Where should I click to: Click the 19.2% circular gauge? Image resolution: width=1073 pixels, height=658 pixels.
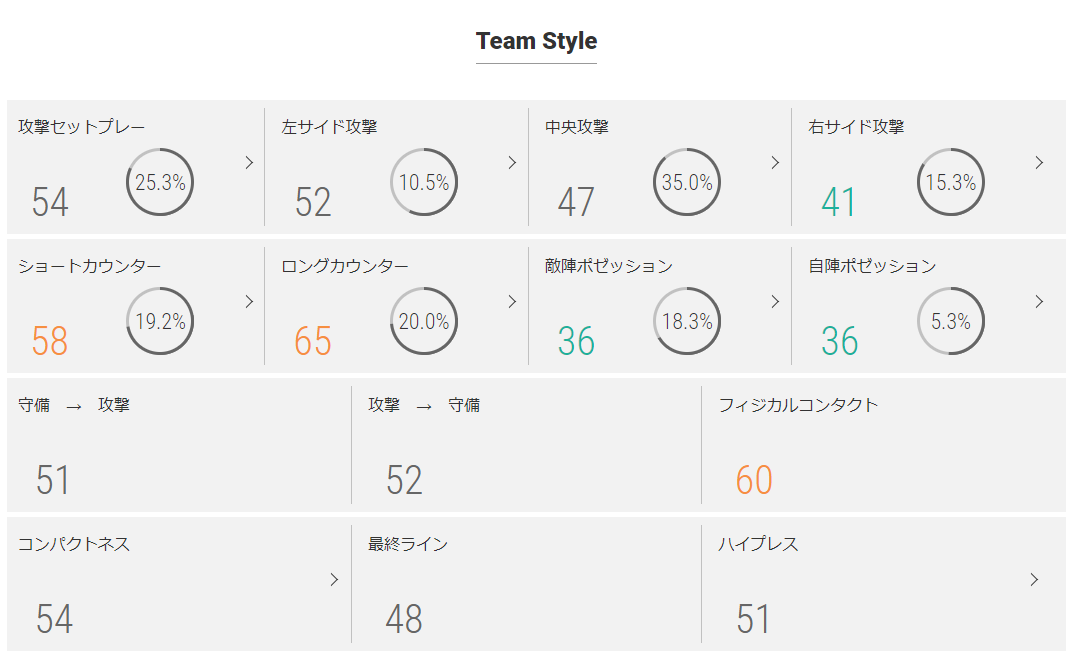160,321
